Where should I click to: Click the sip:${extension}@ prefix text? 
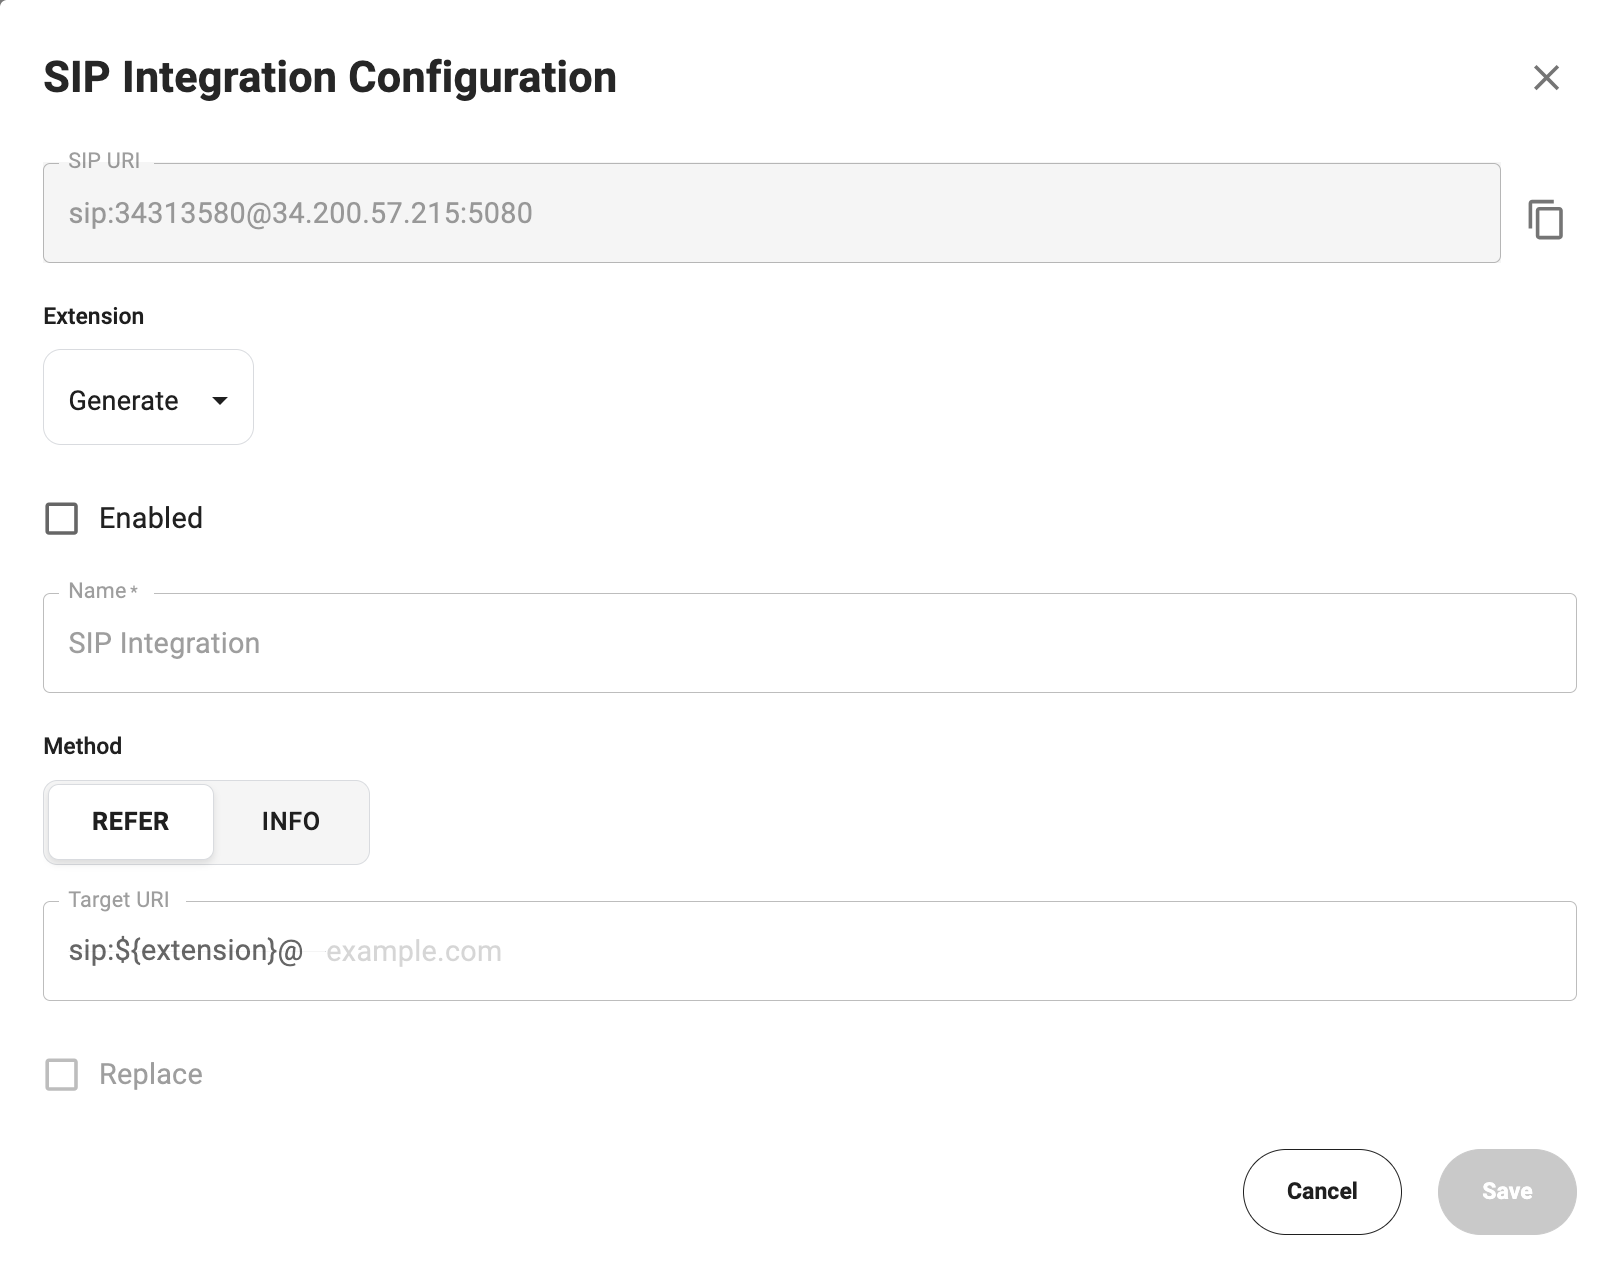[x=186, y=951]
